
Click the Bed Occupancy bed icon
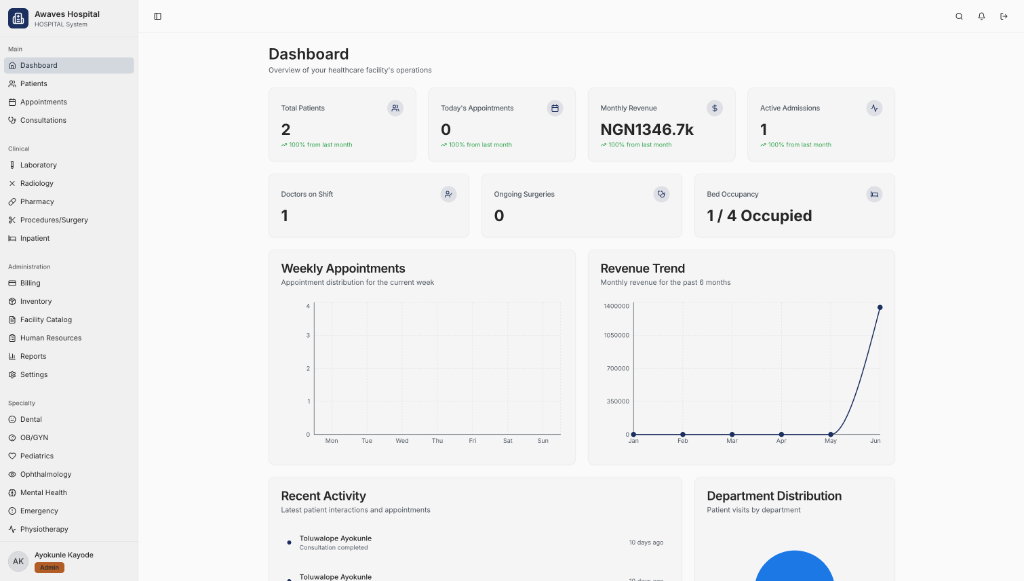874,195
